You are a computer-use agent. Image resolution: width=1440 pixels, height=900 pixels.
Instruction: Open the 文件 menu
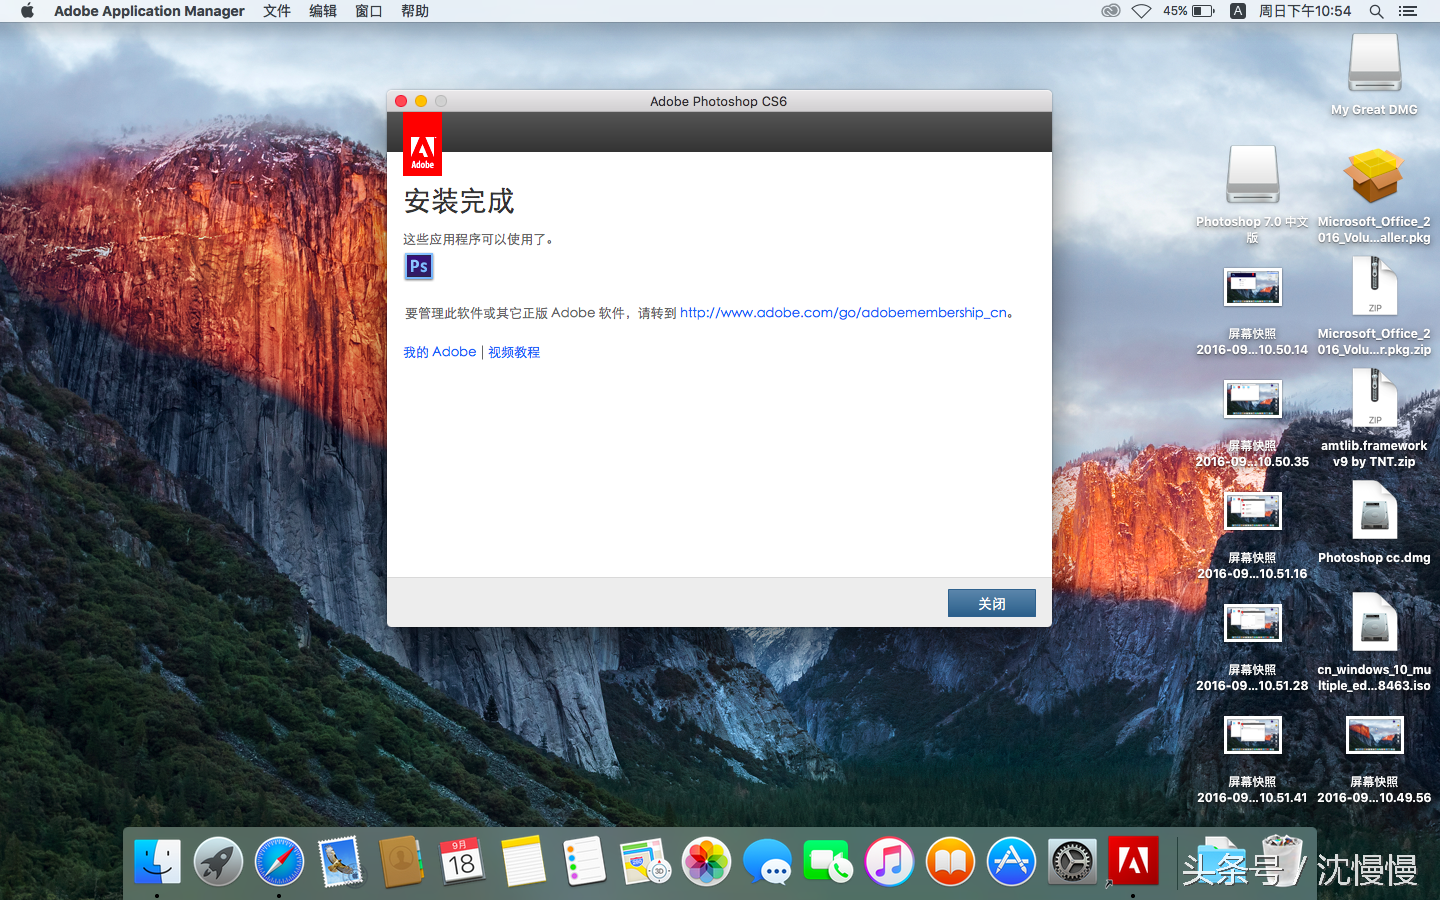277,11
